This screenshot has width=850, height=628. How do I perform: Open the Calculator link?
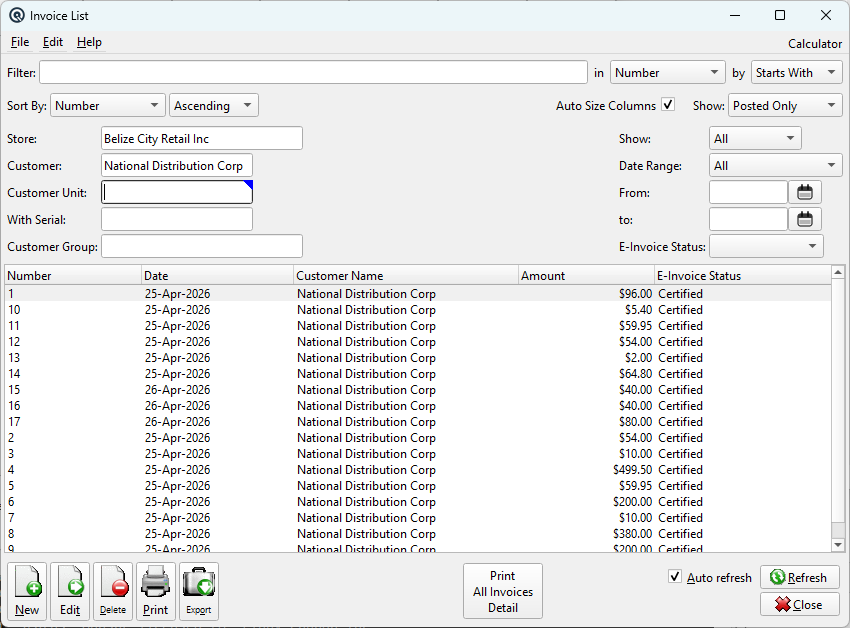[815, 43]
